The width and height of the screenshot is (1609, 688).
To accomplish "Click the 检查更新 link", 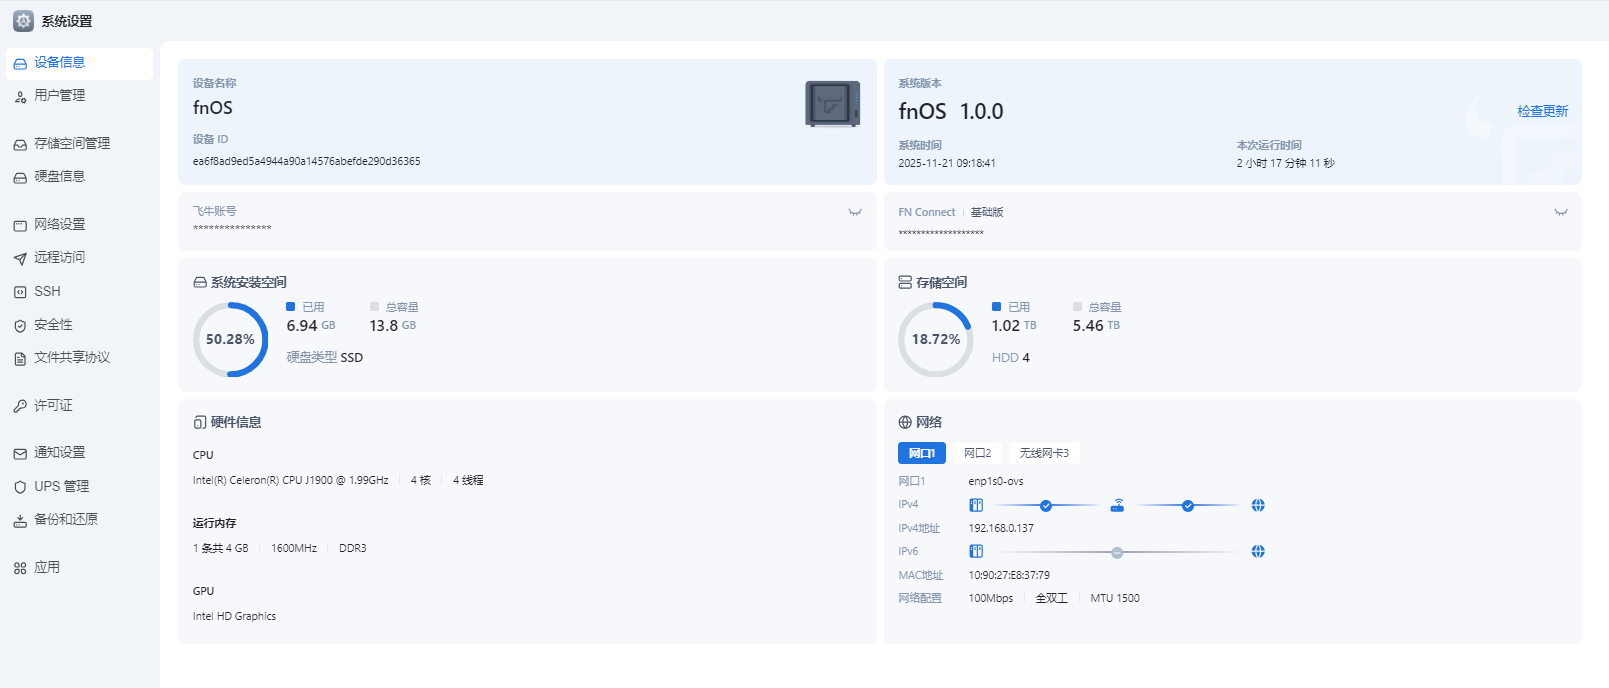I will point(1542,111).
